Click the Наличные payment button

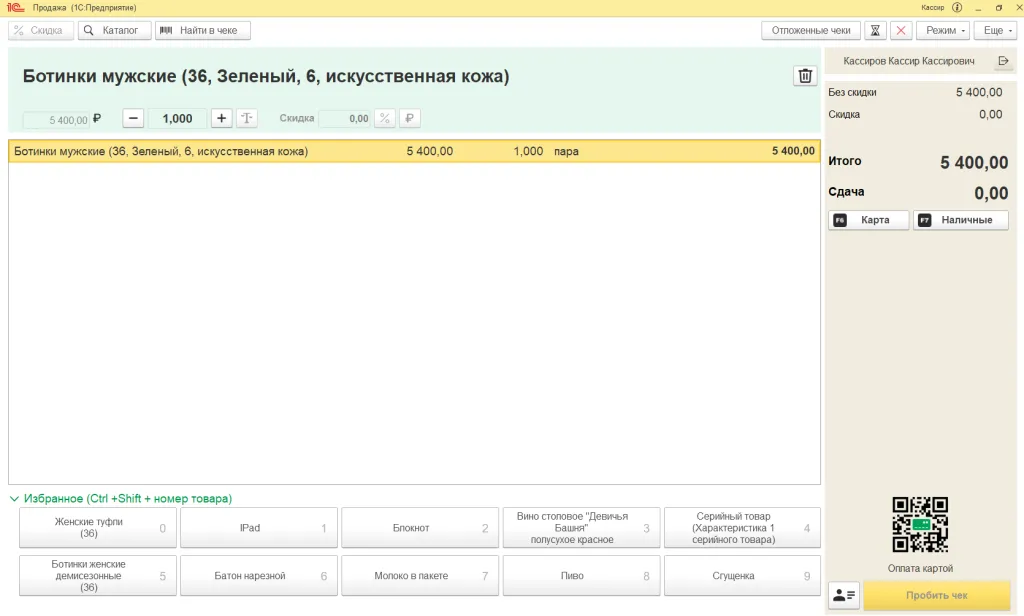(961, 220)
